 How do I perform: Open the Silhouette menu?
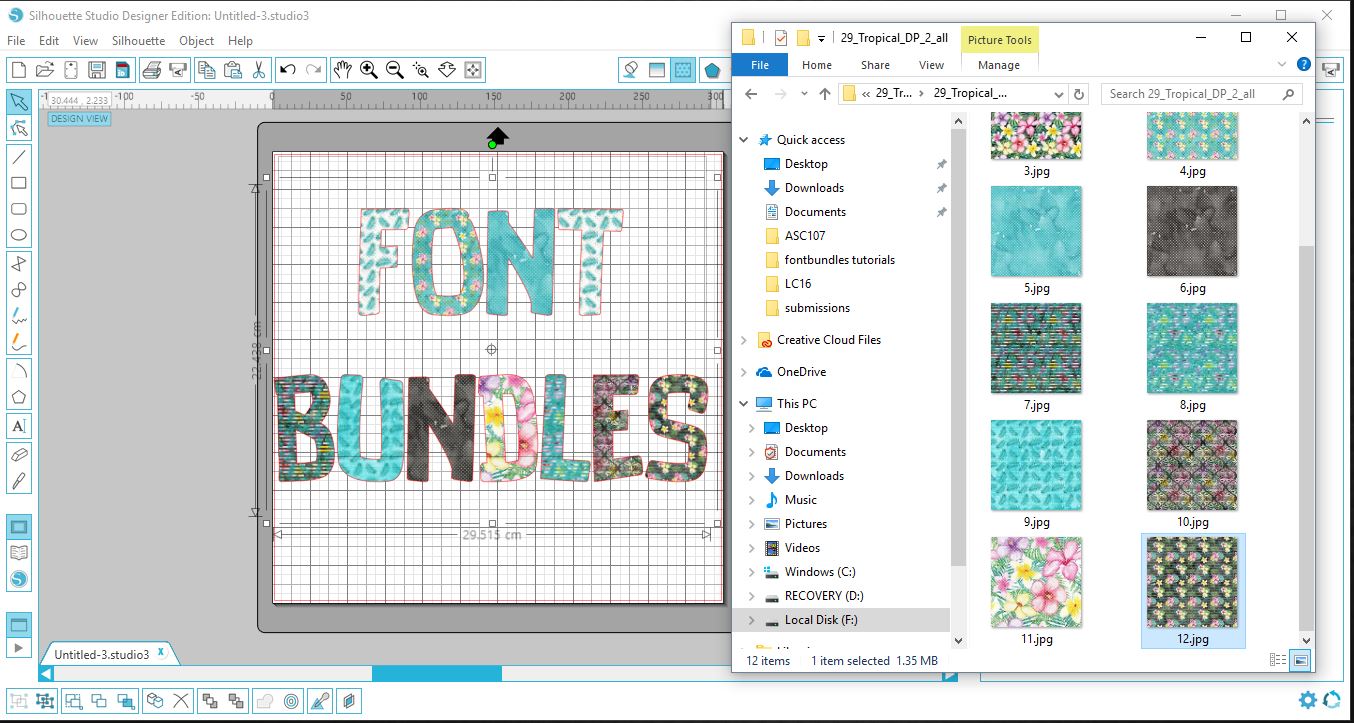(x=138, y=41)
